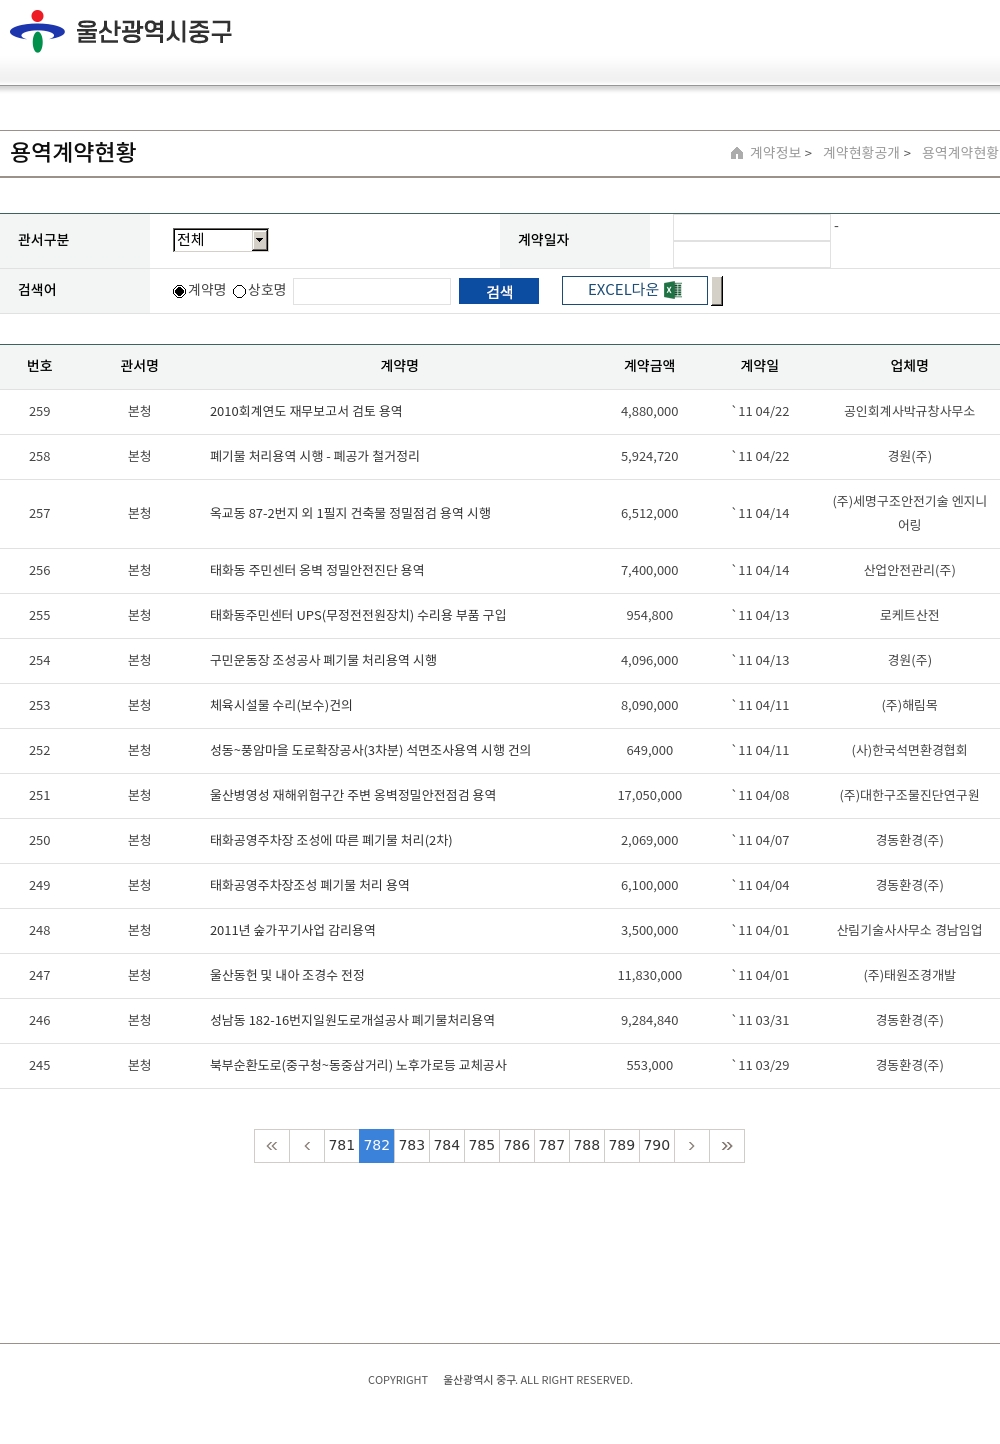
Task: Select the 계약명 radio button
Action: [180, 291]
